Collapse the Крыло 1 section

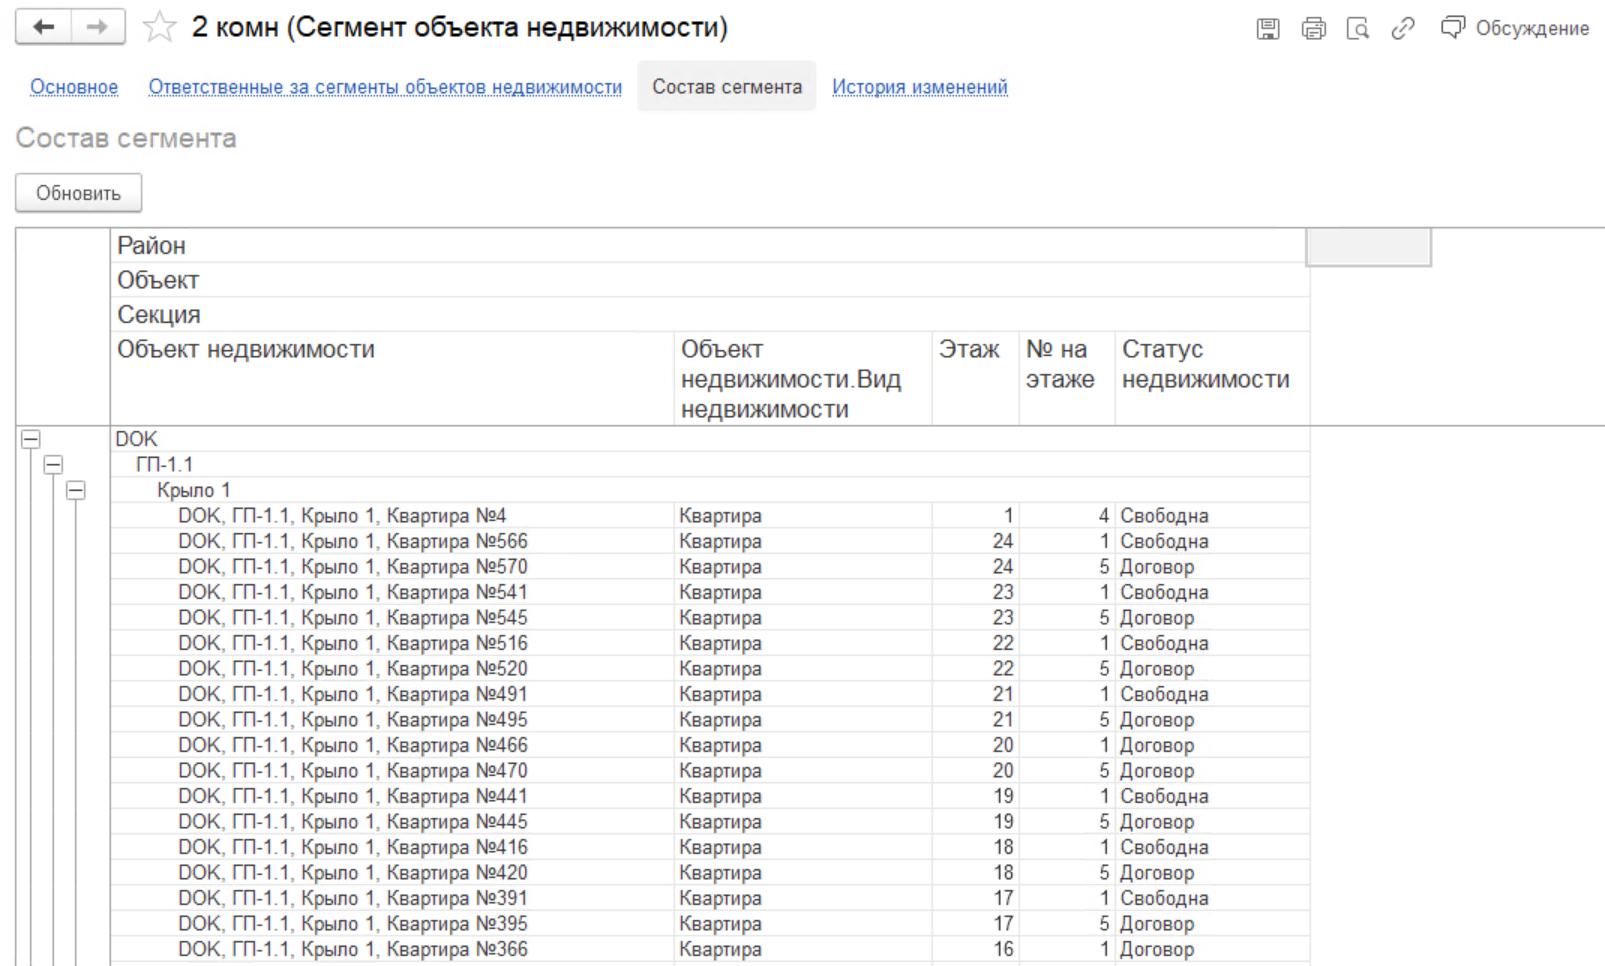coord(76,490)
